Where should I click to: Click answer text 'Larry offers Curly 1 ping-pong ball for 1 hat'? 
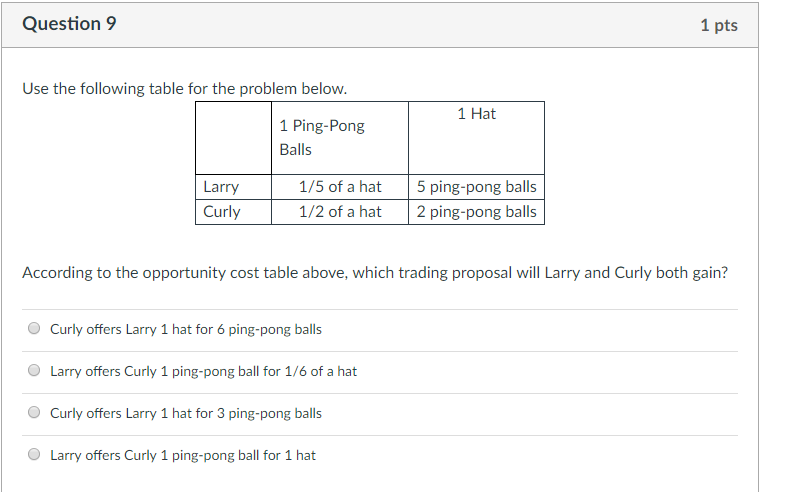[183, 455]
